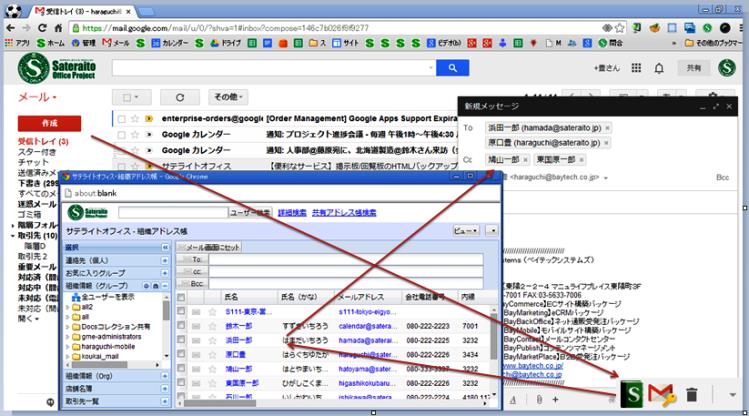Check the 原口豊 contact checkbox
Screen dimensions: 749x416
pos(181,354)
